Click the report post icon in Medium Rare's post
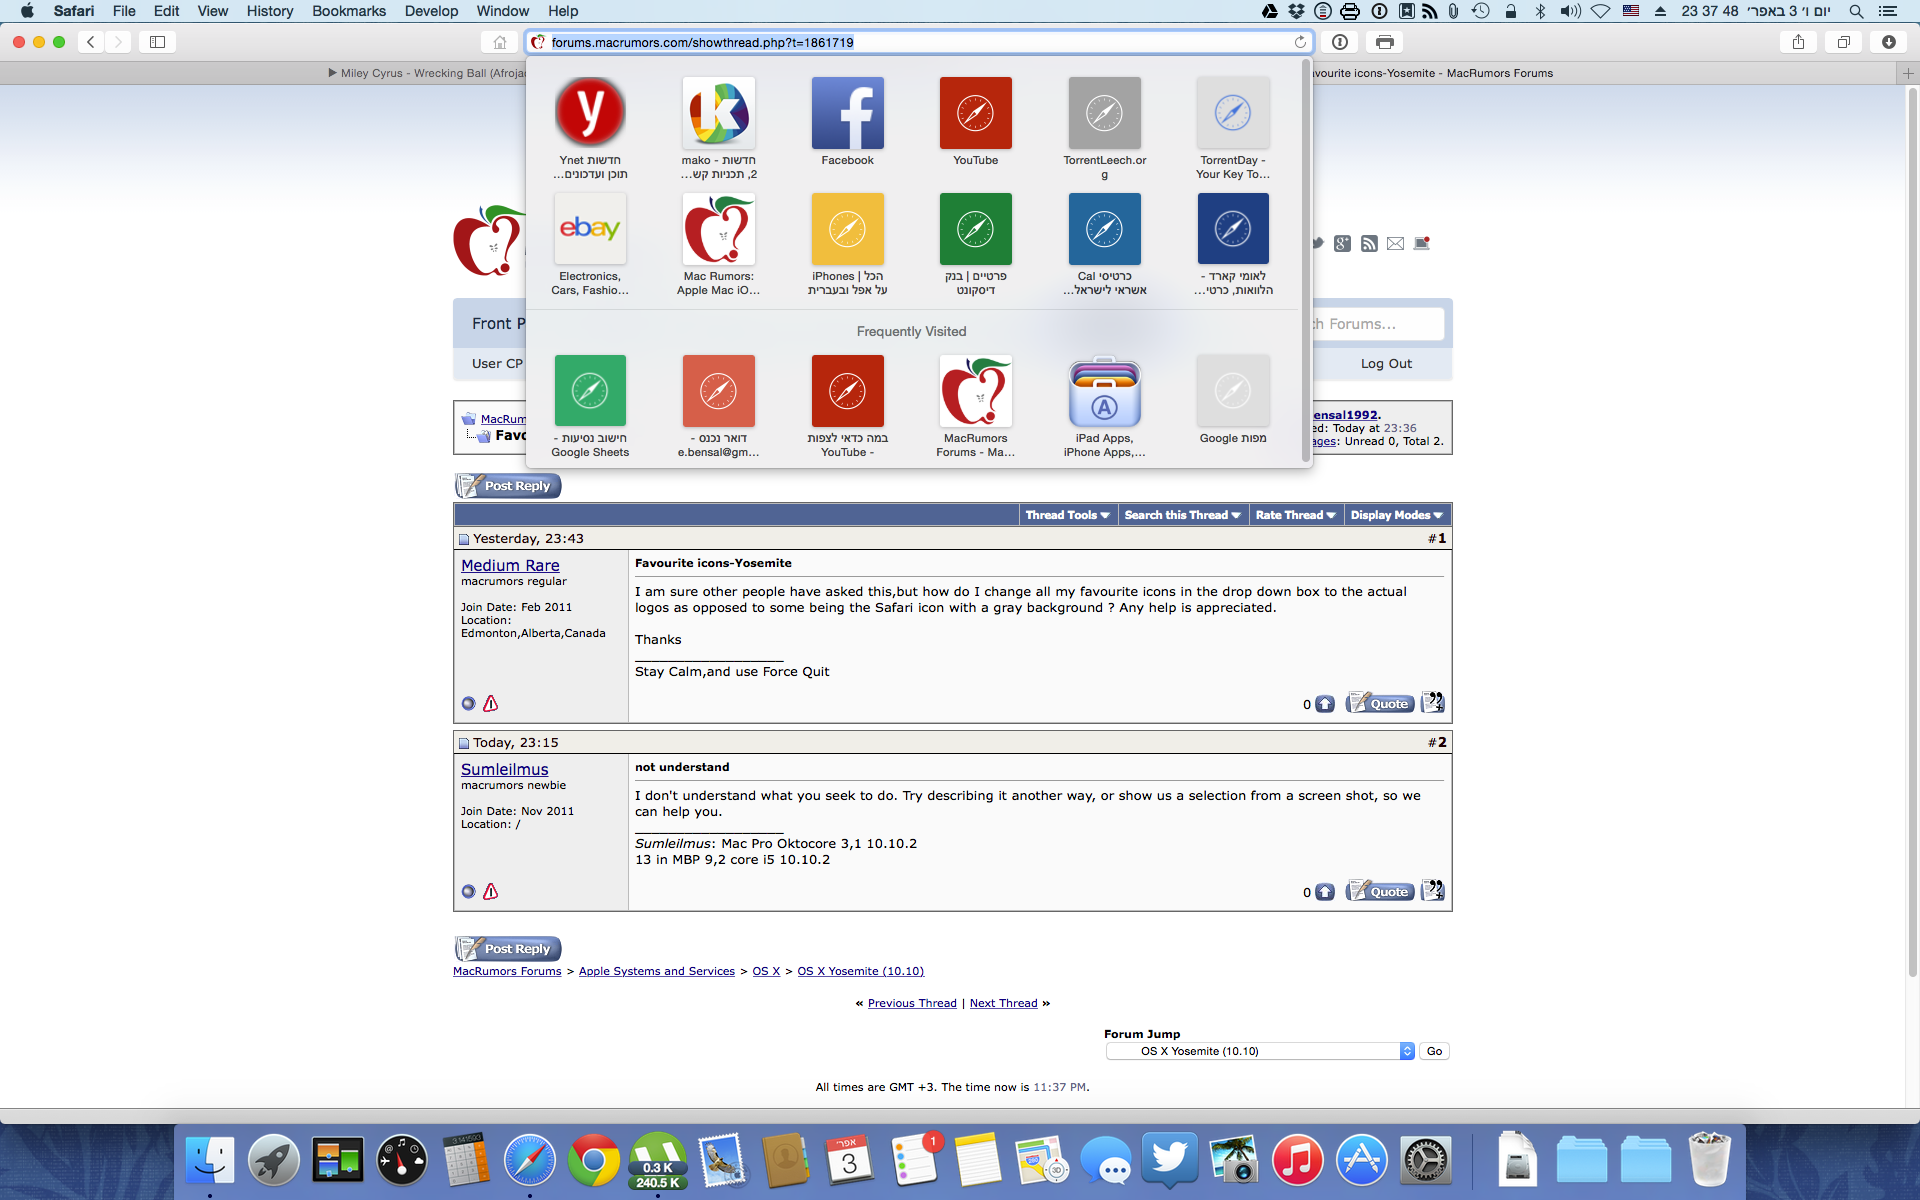 point(490,703)
